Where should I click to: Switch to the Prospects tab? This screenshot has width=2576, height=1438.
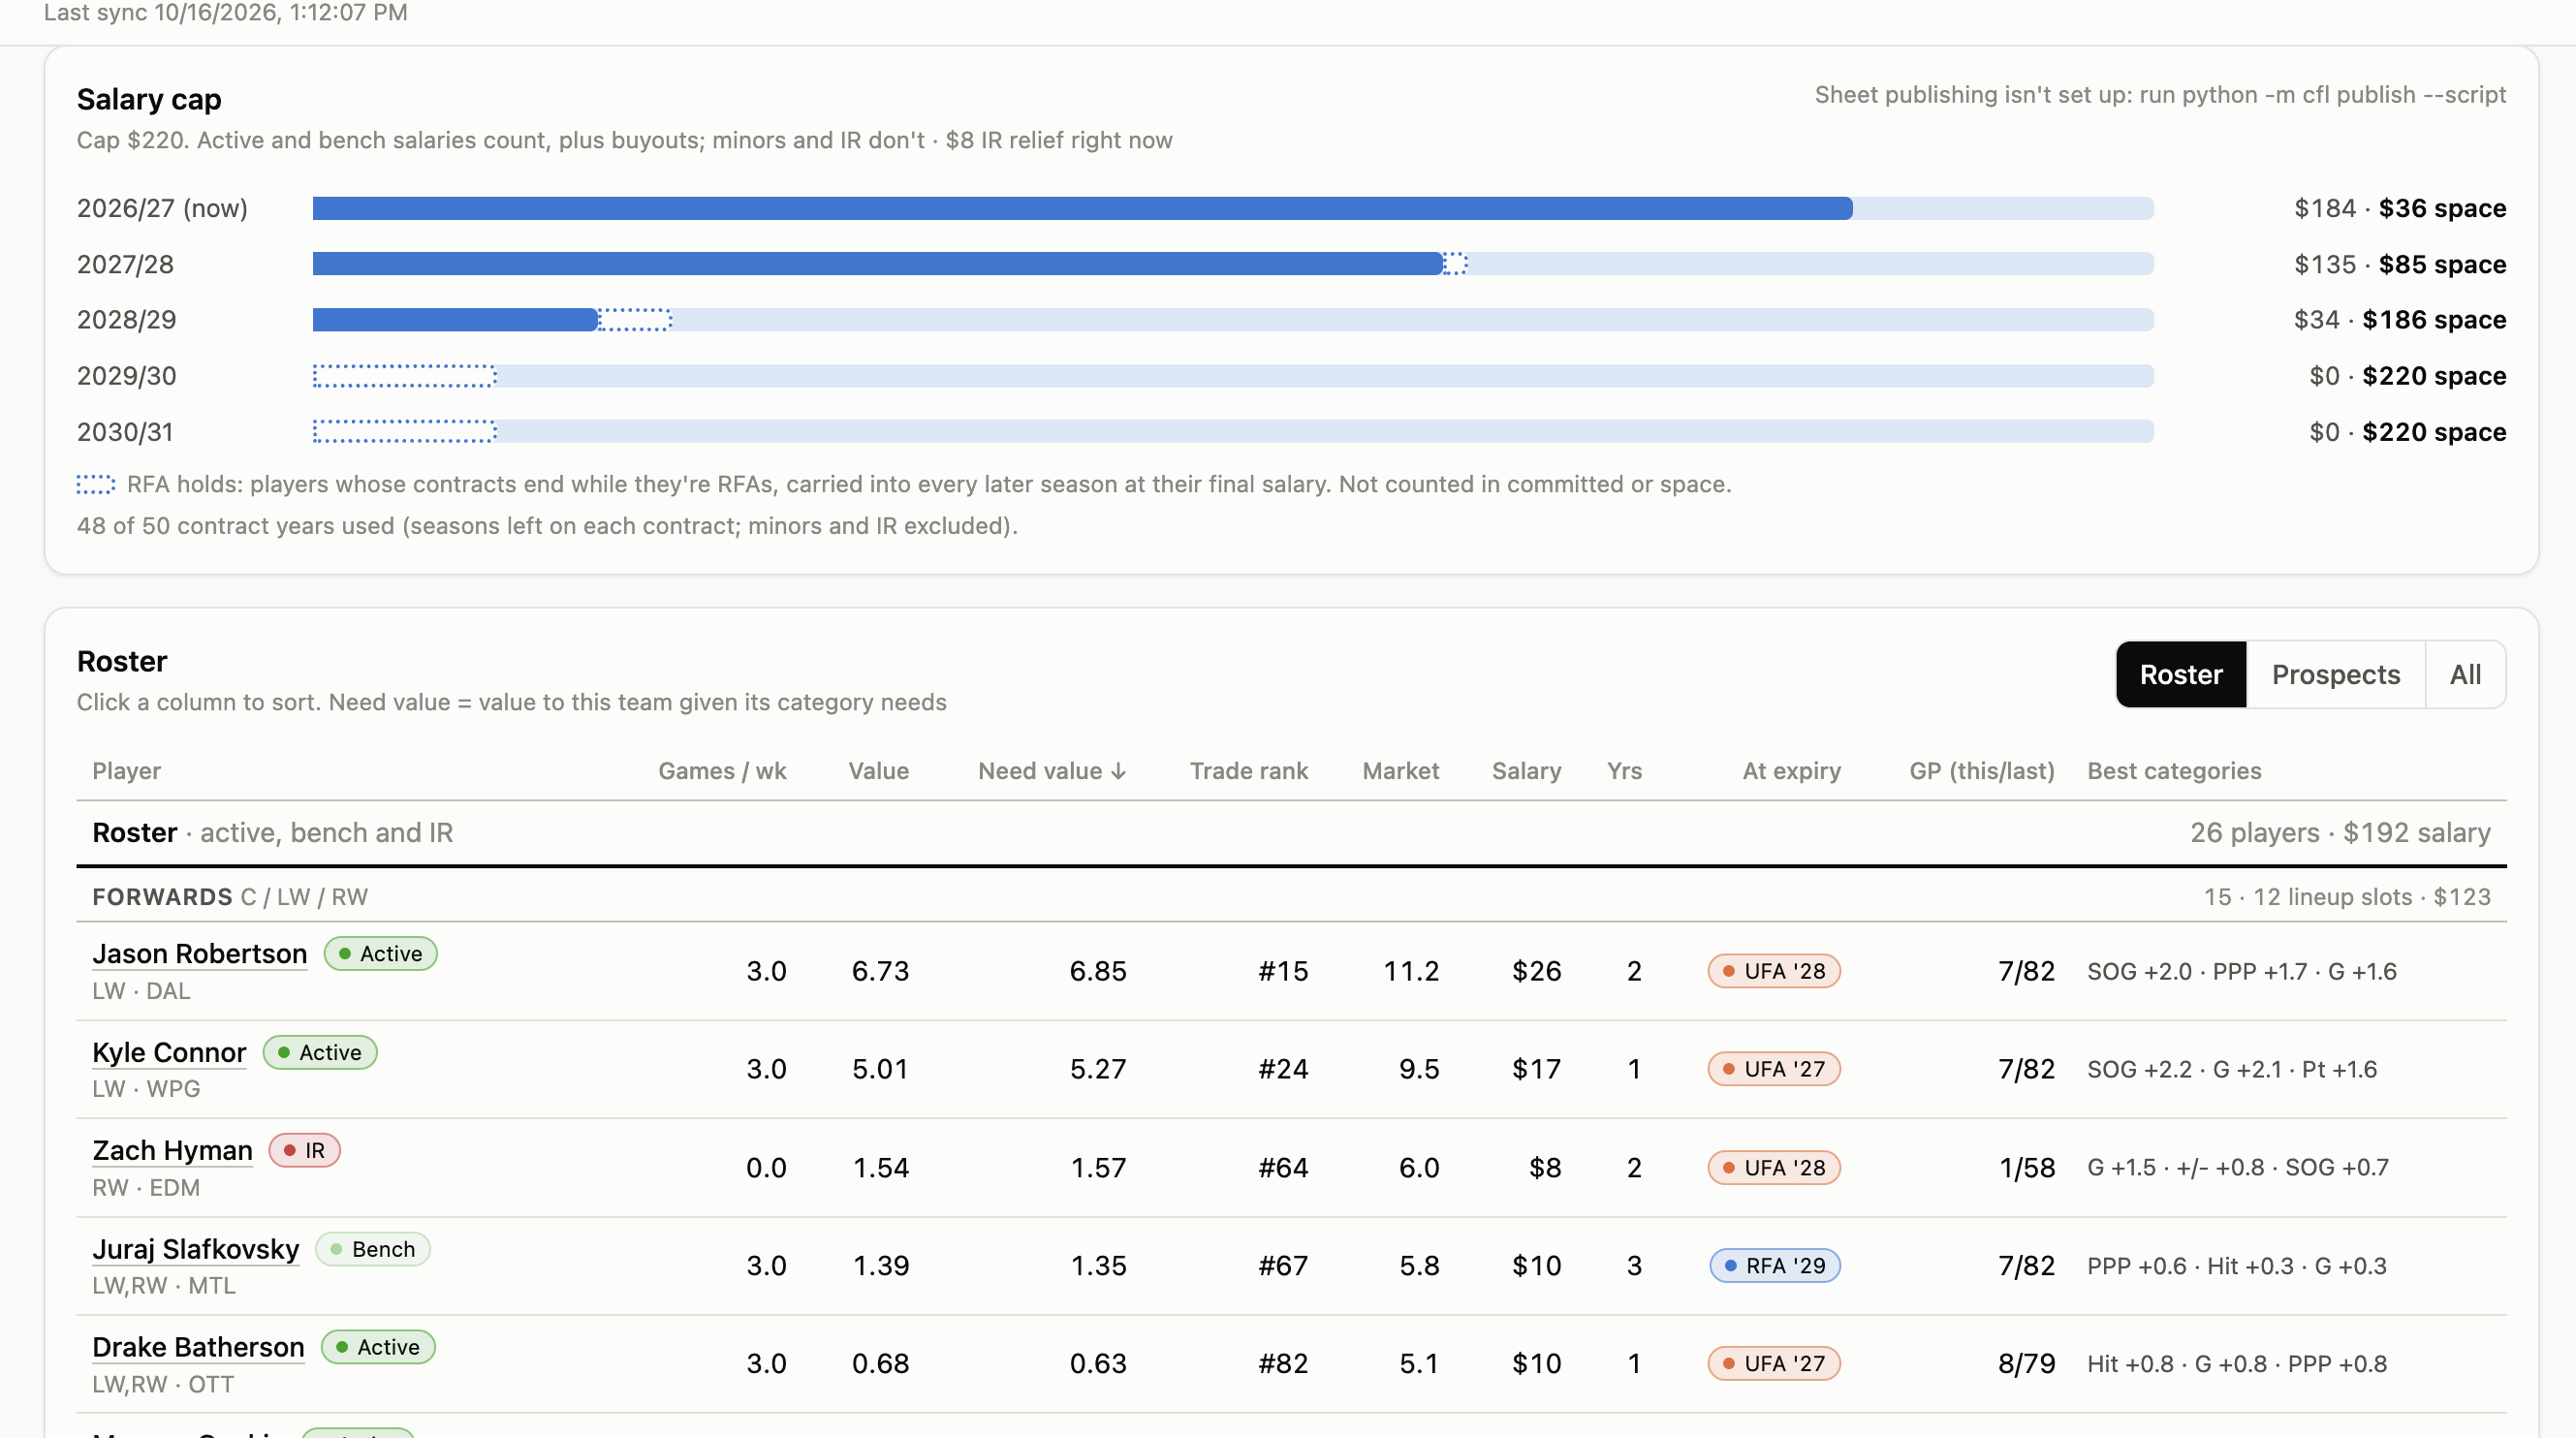click(2335, 675)
